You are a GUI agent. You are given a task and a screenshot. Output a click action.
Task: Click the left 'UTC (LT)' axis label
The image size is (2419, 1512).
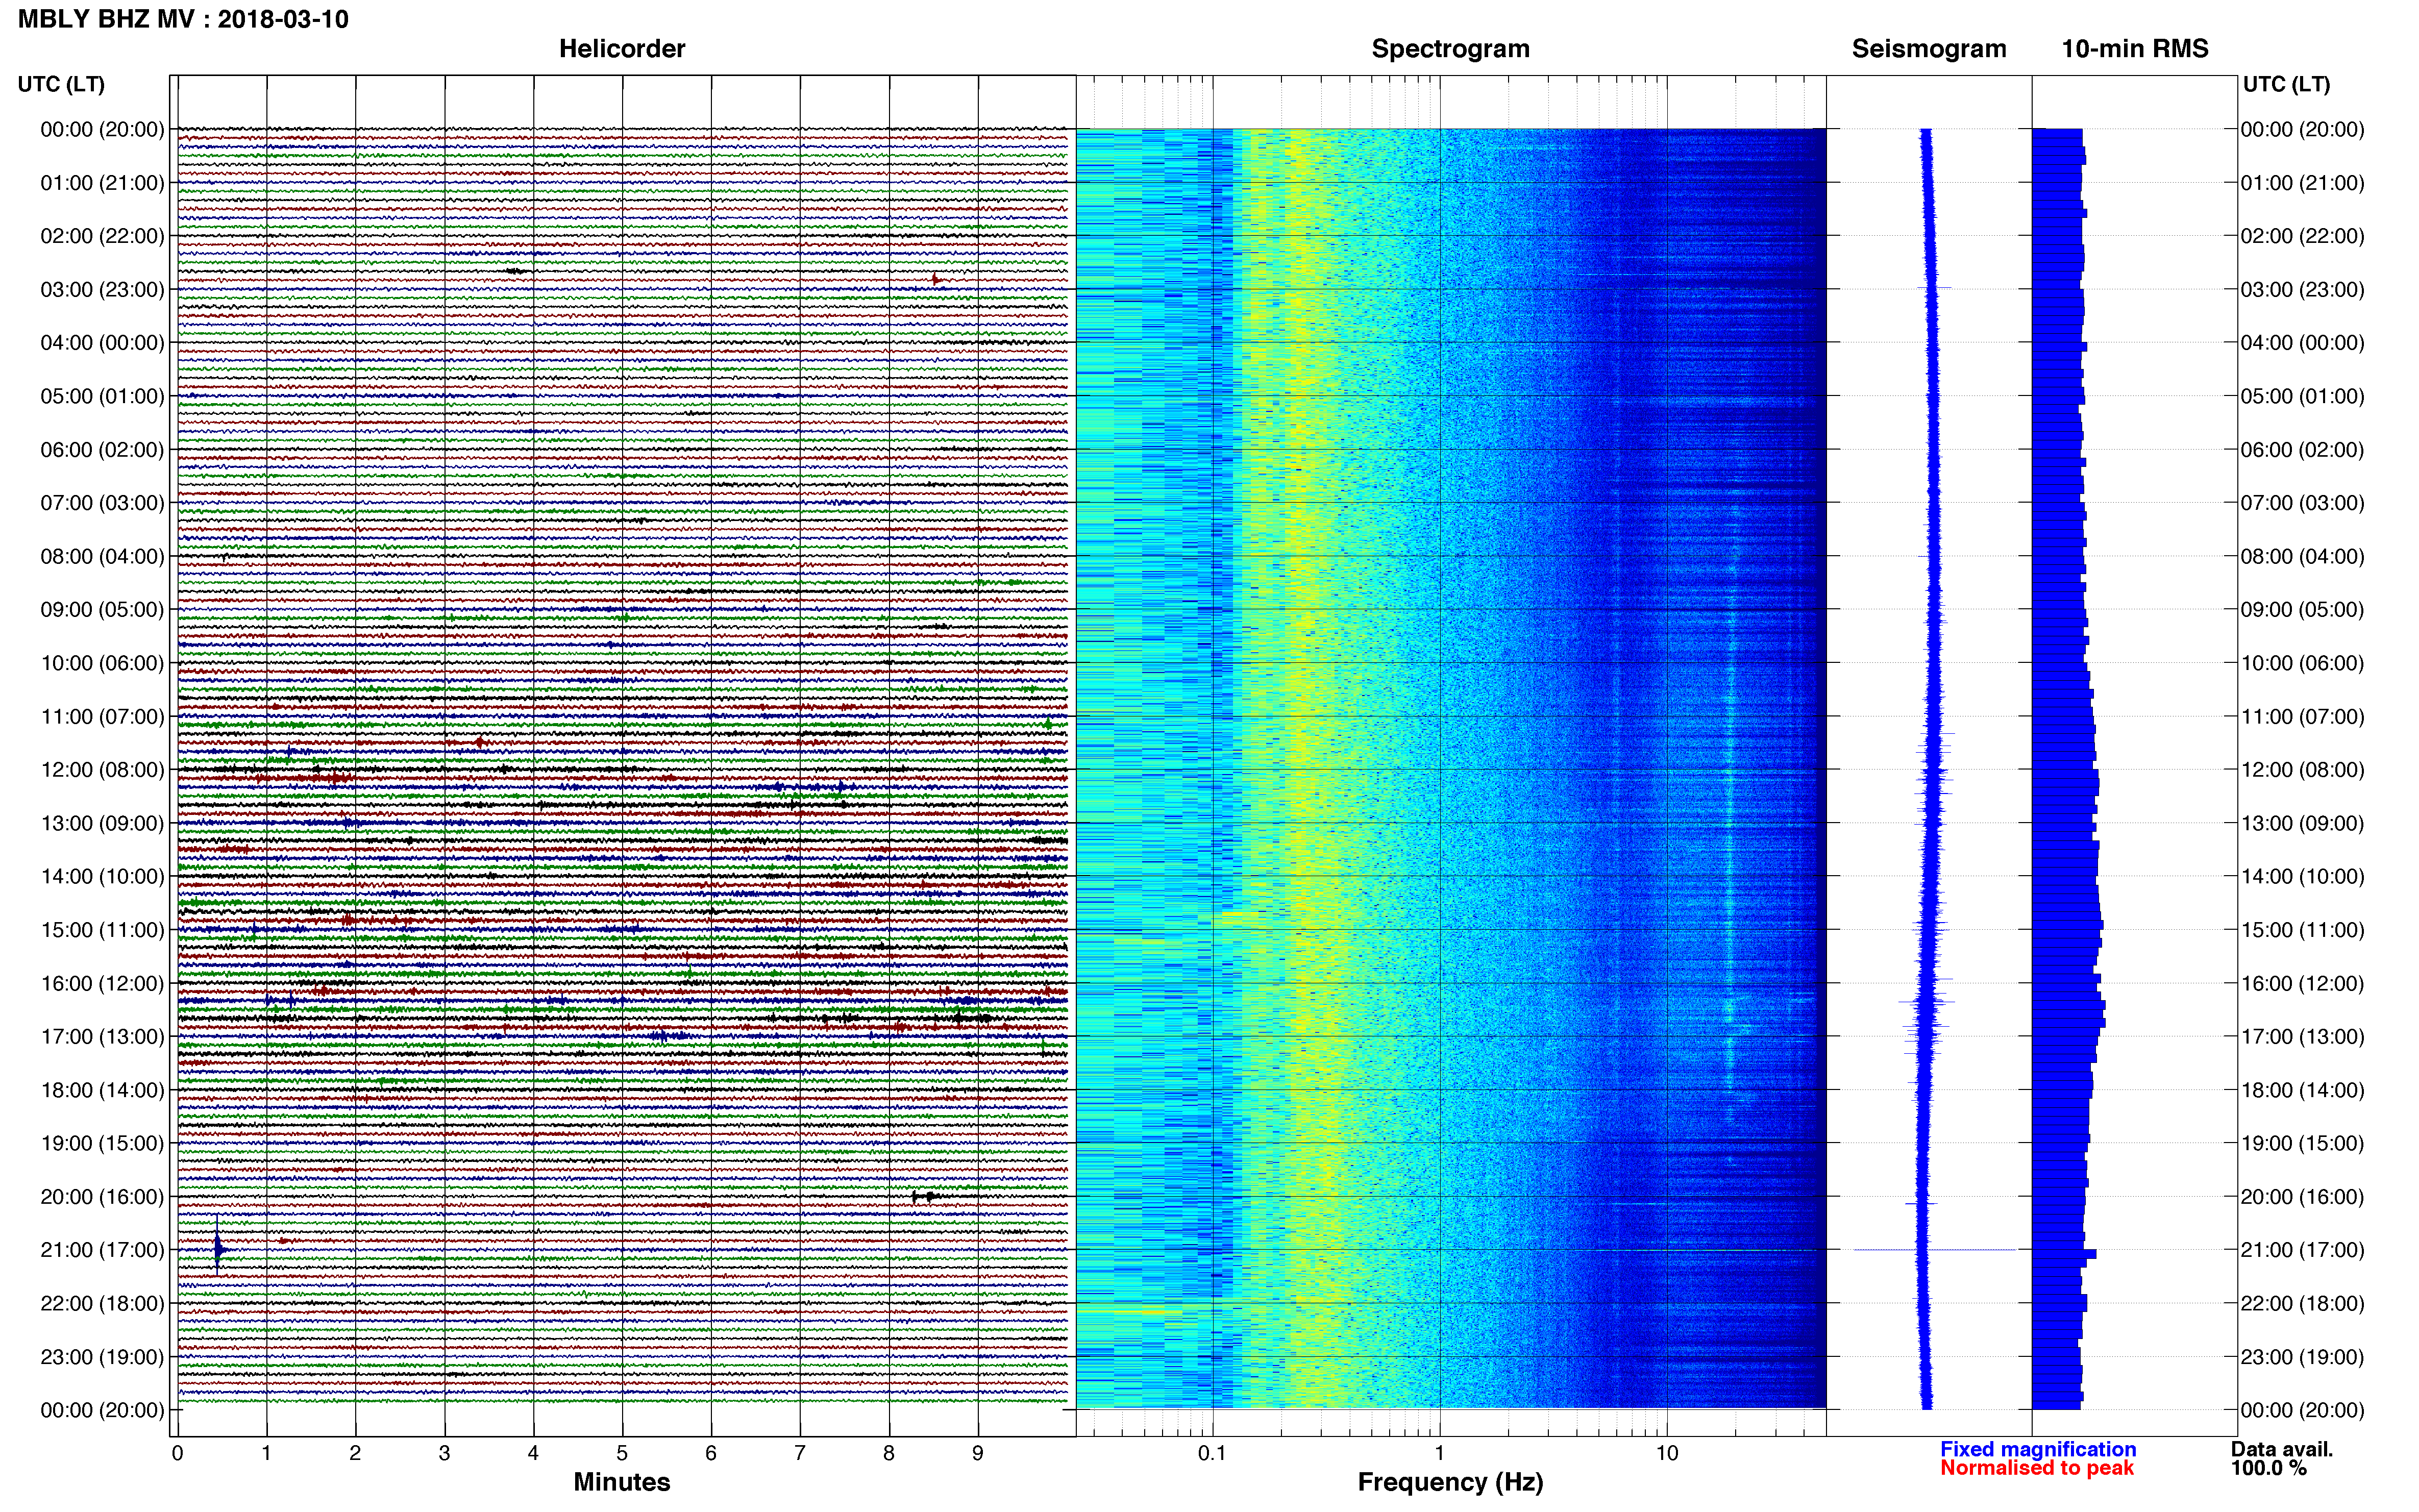(61, 84)
